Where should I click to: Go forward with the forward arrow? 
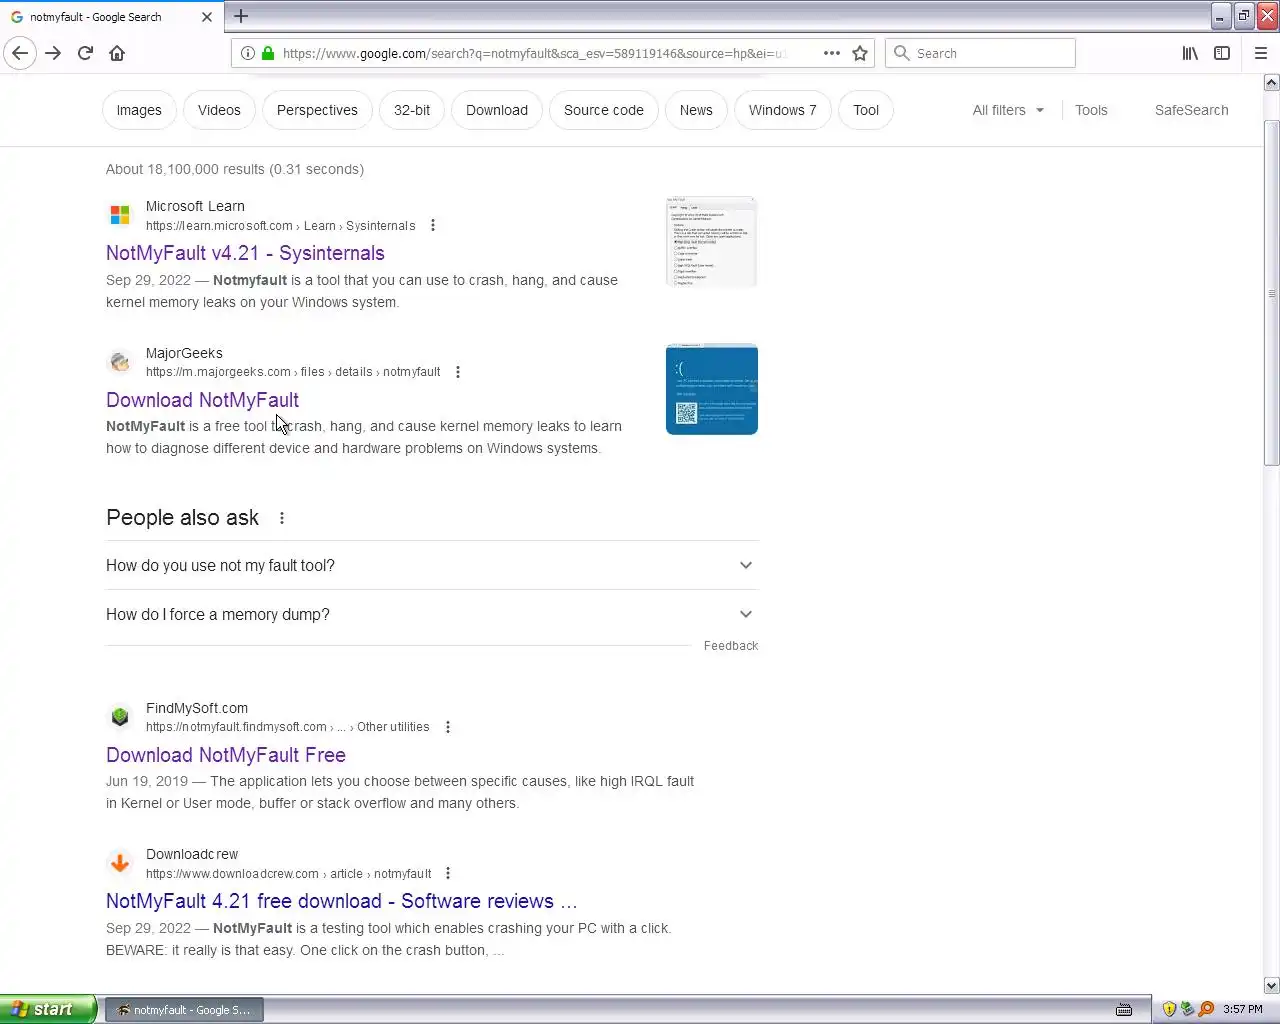53,53
